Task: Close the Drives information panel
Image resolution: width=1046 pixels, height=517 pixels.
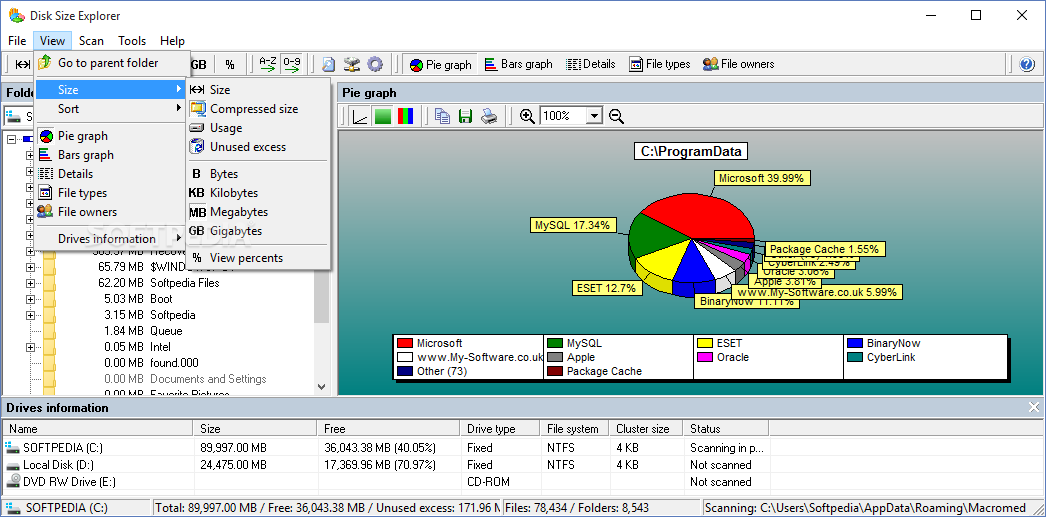Action: [1034, 408]
